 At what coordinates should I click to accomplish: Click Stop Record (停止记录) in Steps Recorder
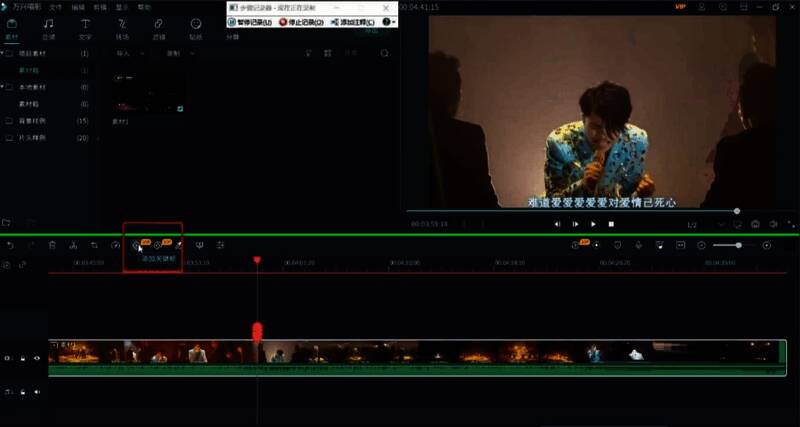[x=300, y=21]
